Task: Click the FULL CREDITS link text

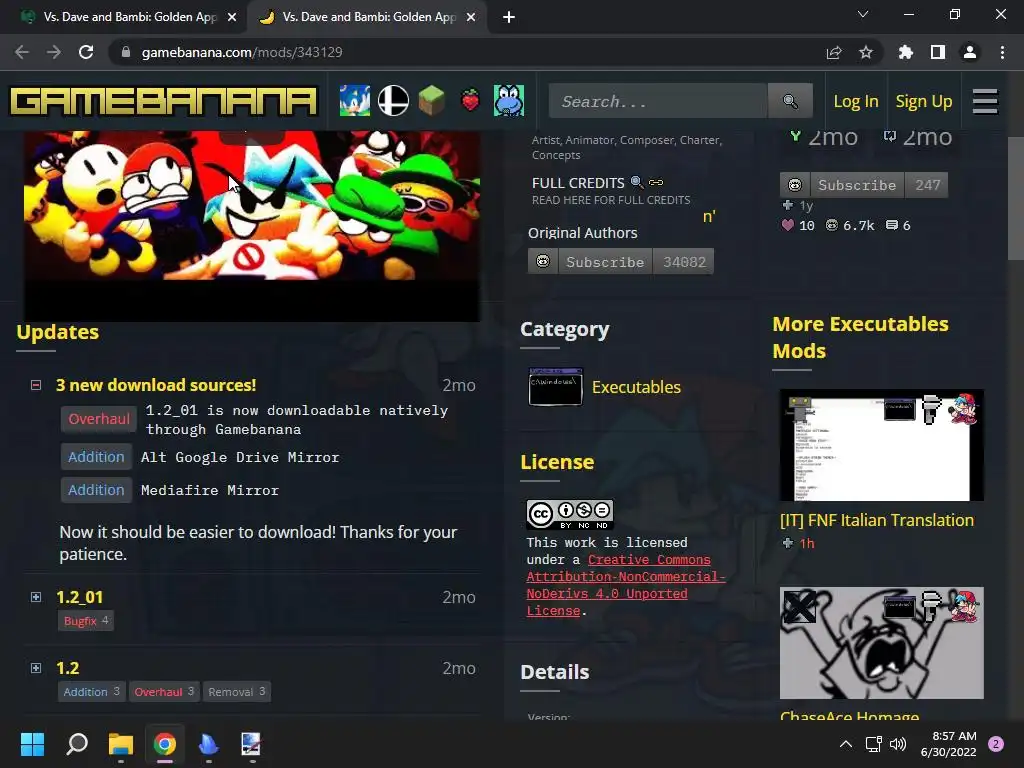Action: (578, 183)
